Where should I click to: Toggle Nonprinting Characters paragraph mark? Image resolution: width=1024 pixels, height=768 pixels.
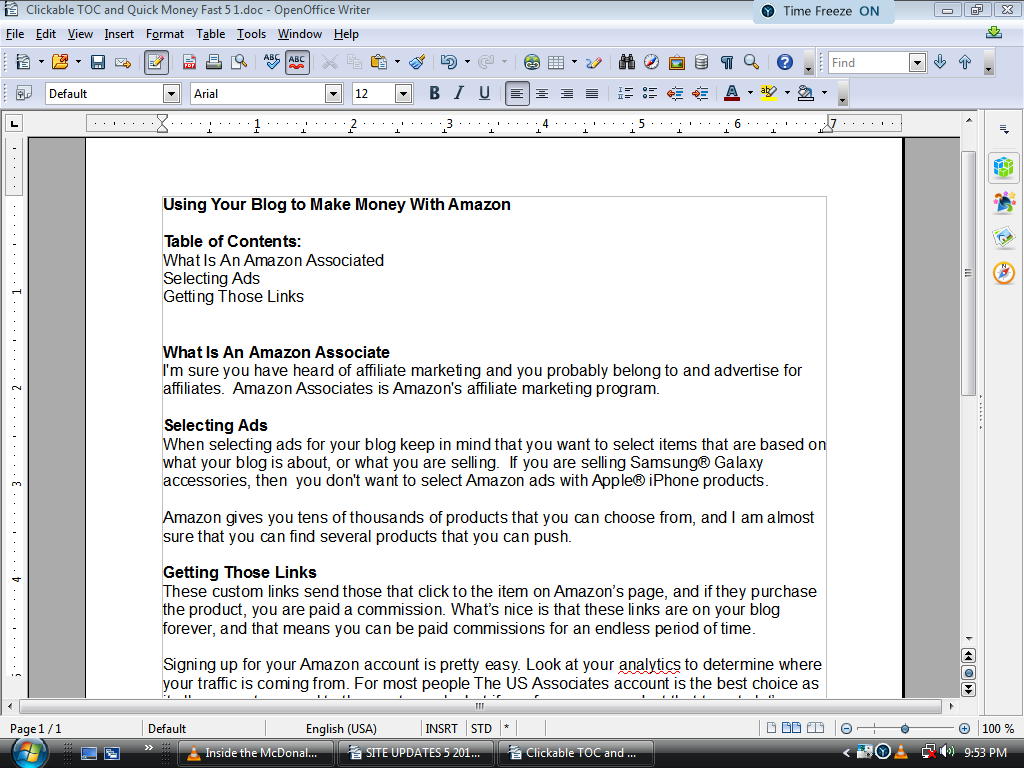727,62
